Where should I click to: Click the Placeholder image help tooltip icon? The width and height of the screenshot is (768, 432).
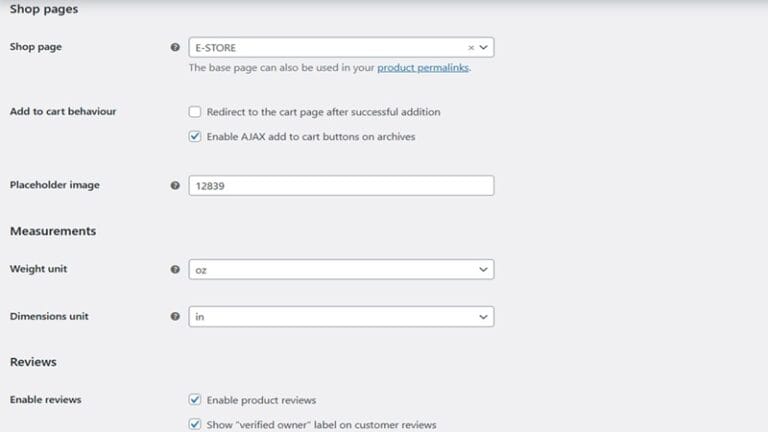[x=176, y=186]
